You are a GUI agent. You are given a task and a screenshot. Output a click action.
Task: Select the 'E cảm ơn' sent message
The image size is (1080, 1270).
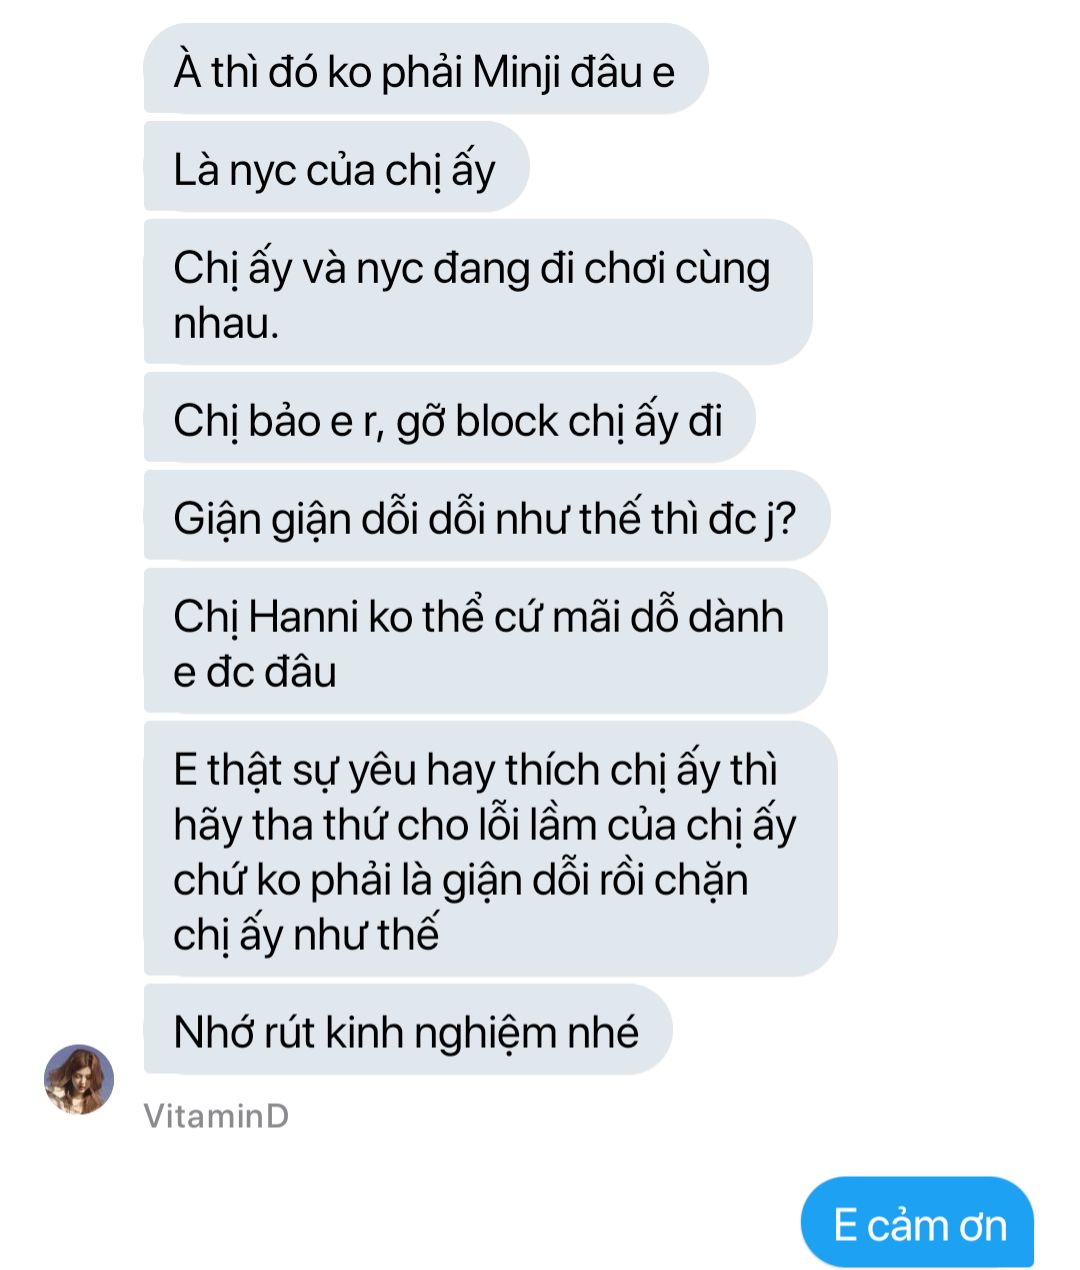click(918, 1223)
